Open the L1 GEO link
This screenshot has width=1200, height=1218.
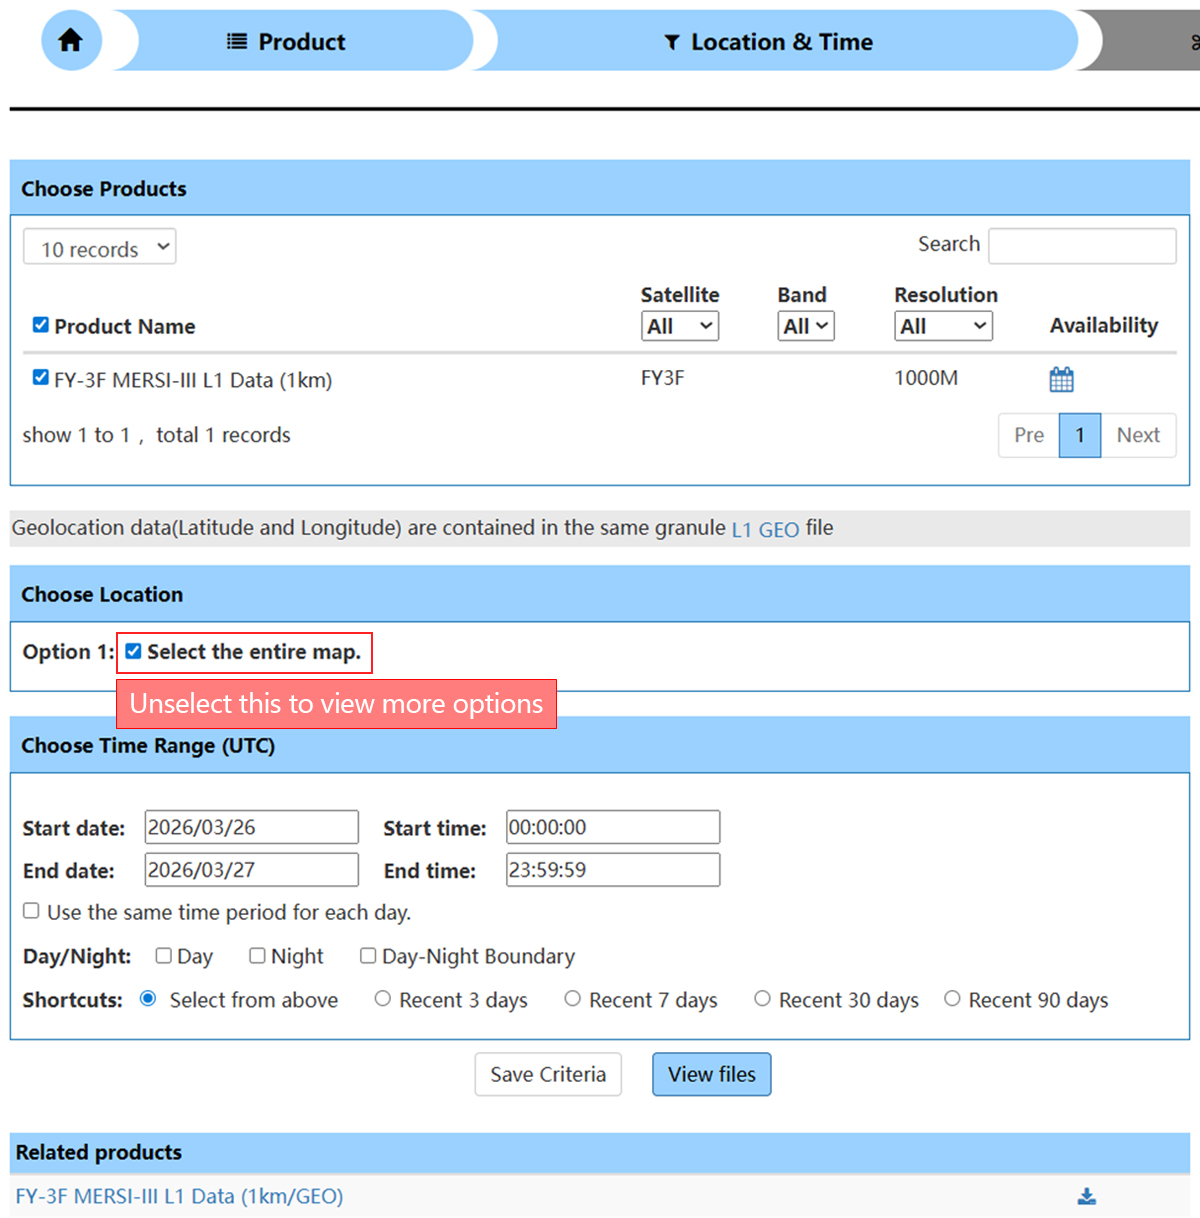click(x=765, y=530)
